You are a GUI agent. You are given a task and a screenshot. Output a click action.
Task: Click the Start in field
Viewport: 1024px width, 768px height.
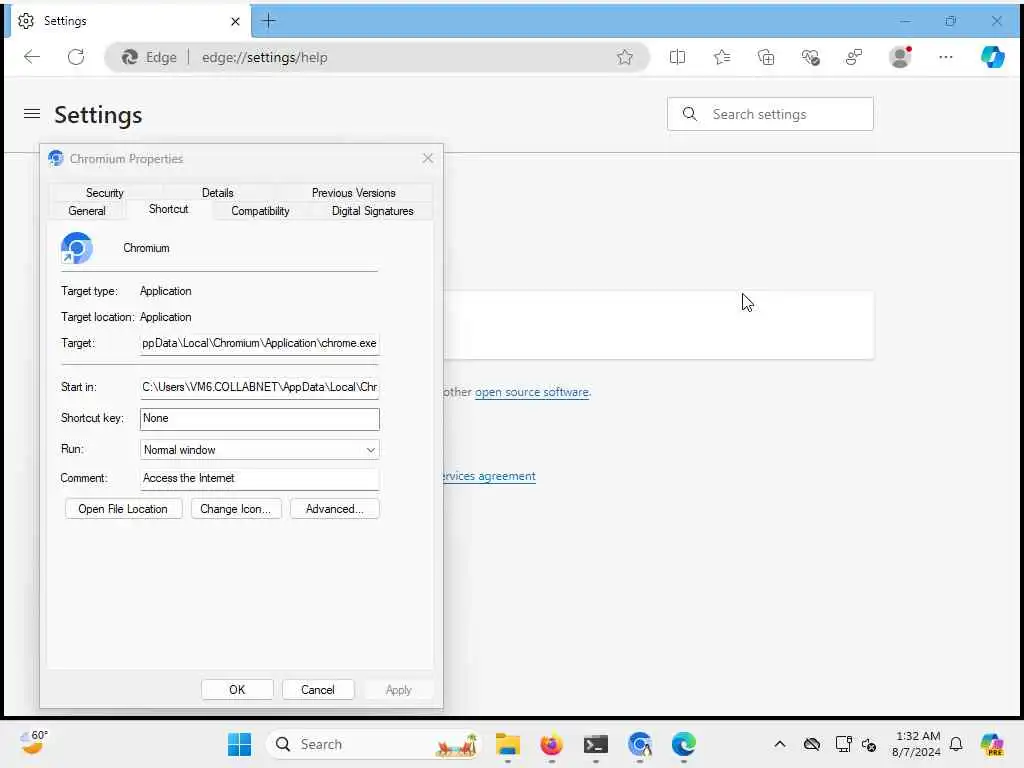tap(259, 387)
